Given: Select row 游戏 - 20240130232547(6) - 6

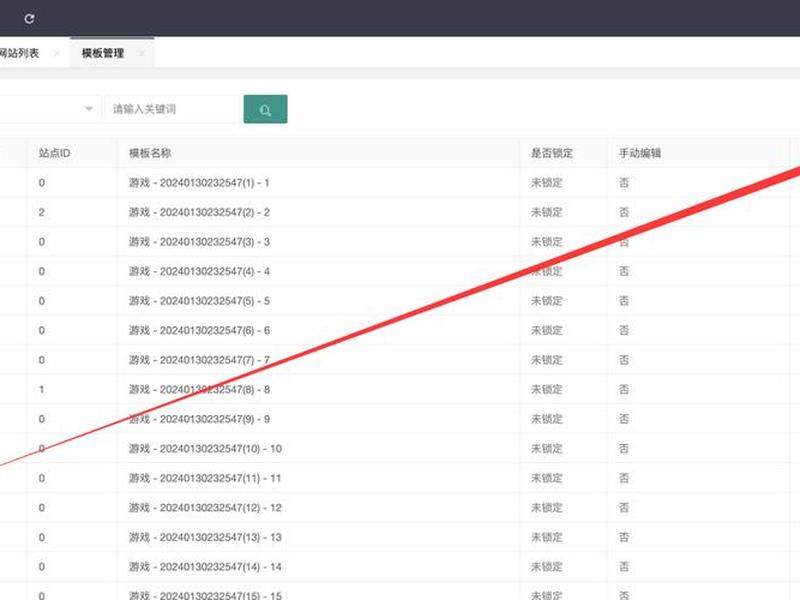Looking at the screenshot, I should coord(400,331).
